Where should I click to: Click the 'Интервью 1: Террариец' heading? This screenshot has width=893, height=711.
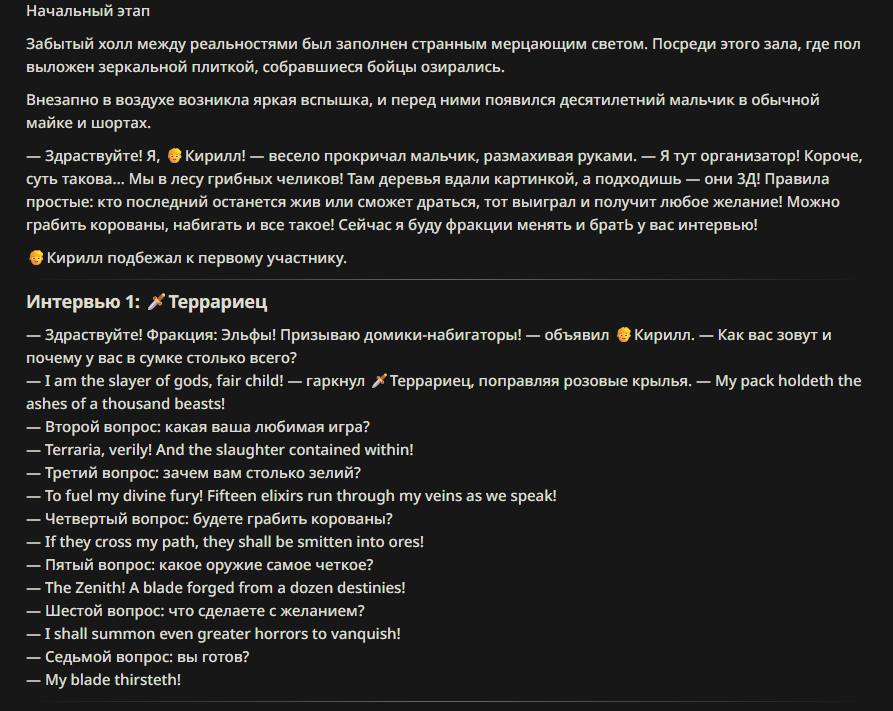coord(146,301)
